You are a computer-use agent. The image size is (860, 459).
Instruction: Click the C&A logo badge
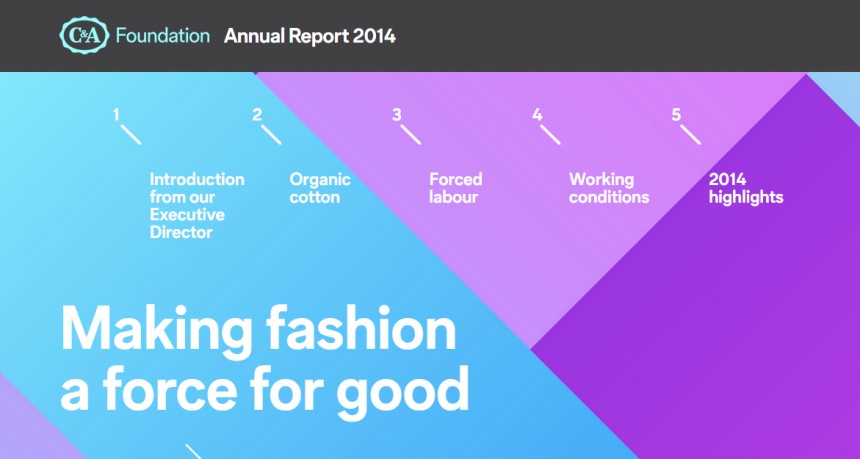pyautogui.click(x=84, y=35)
